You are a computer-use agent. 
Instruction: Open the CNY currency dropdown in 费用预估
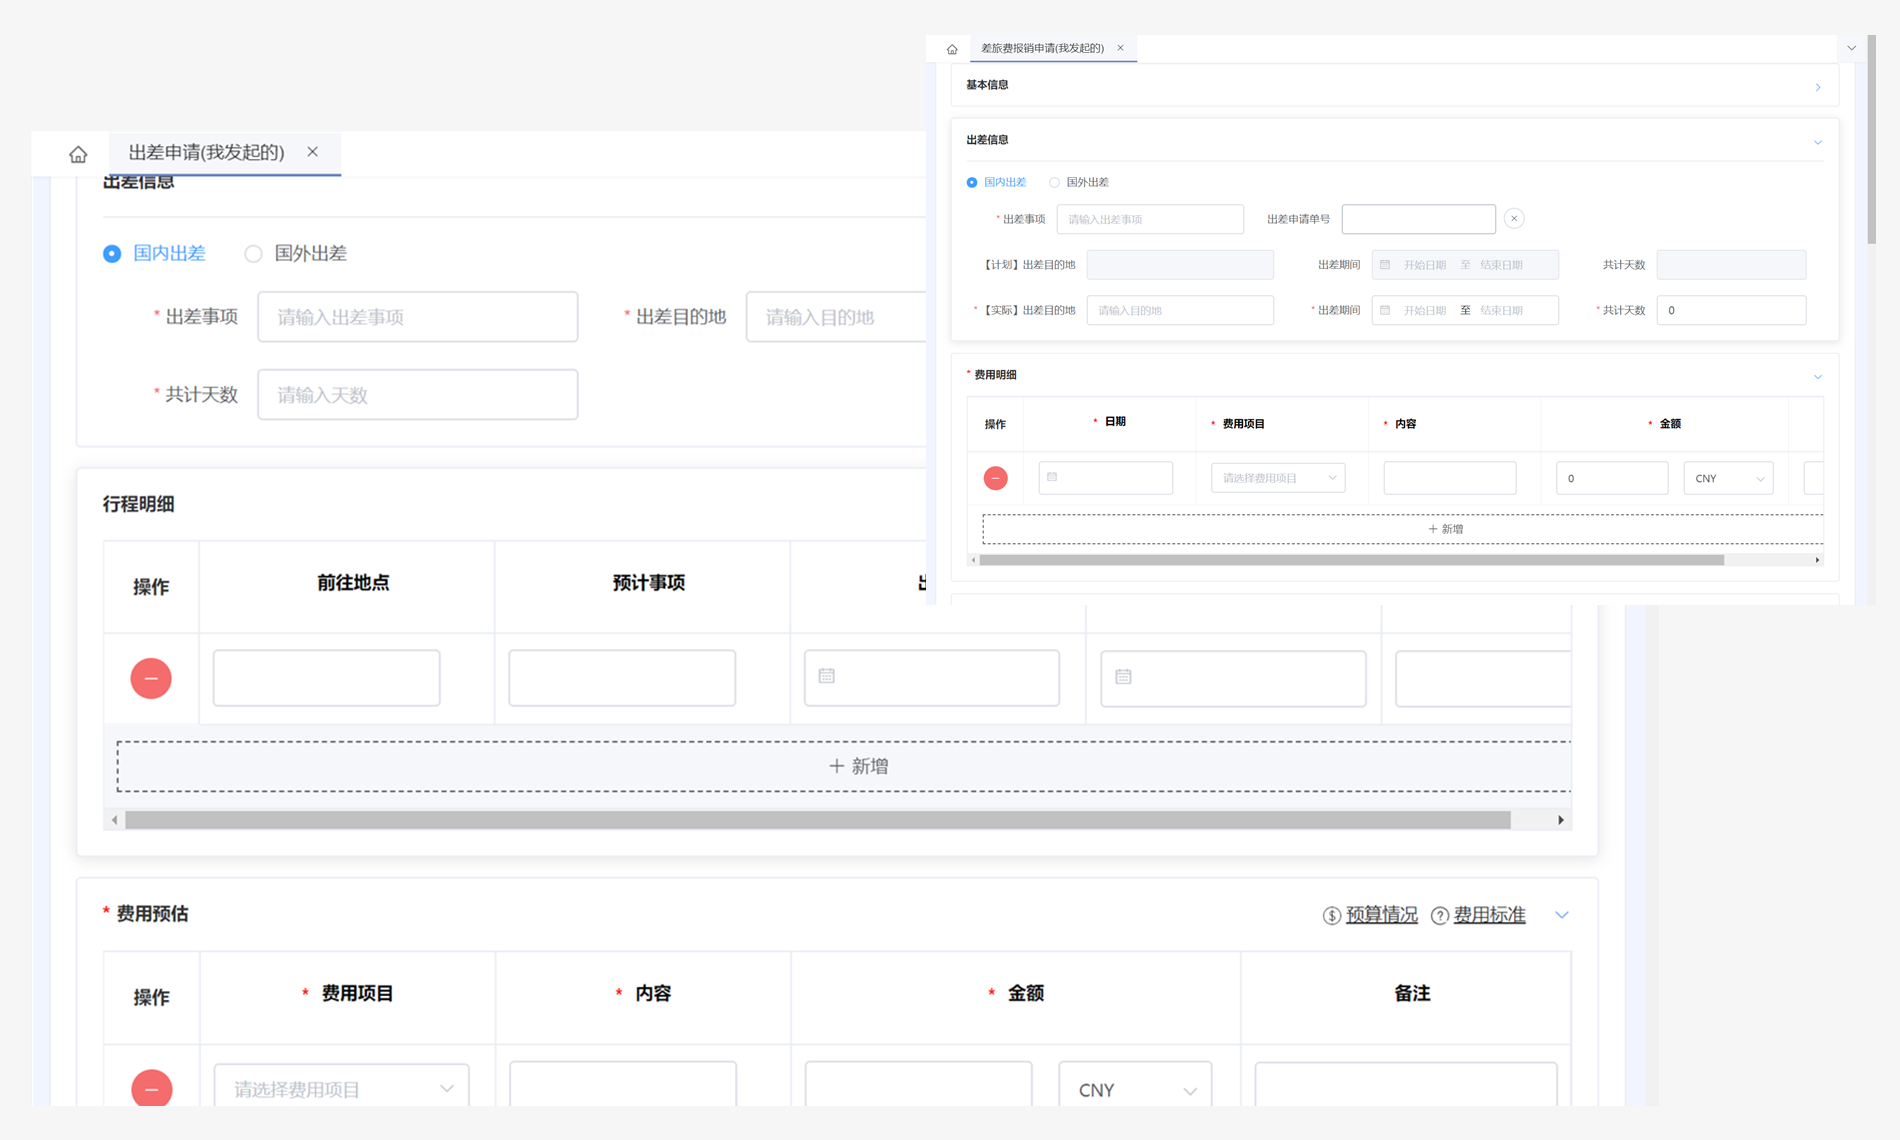click(1135, 1089)
